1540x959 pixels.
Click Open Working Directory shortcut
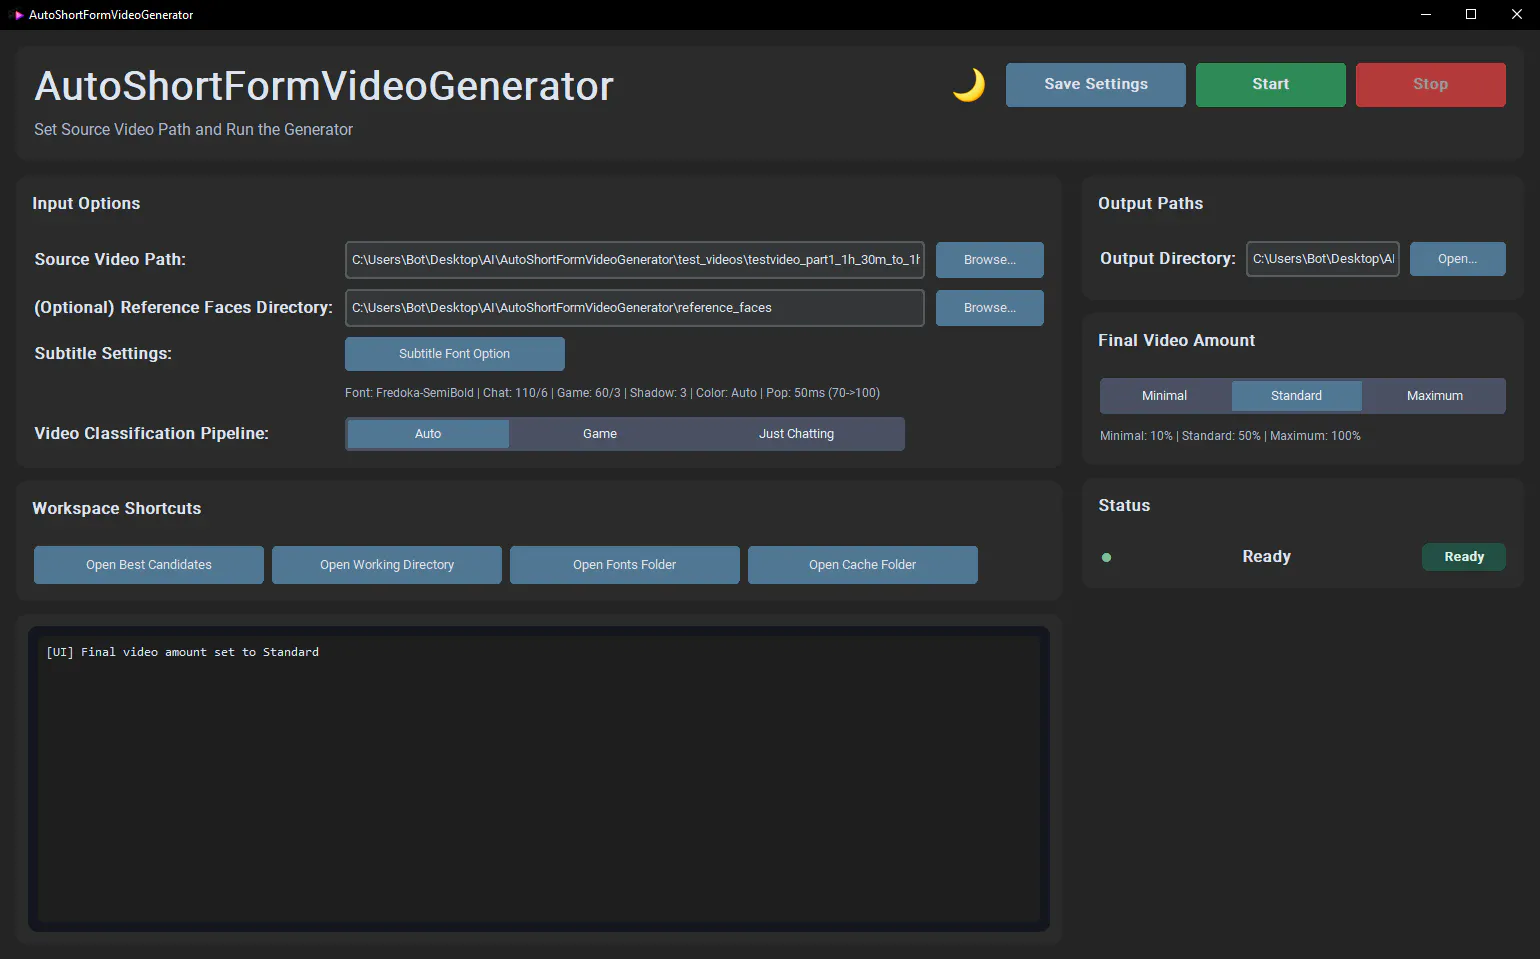pyautogui.click(x=387, y=565)
